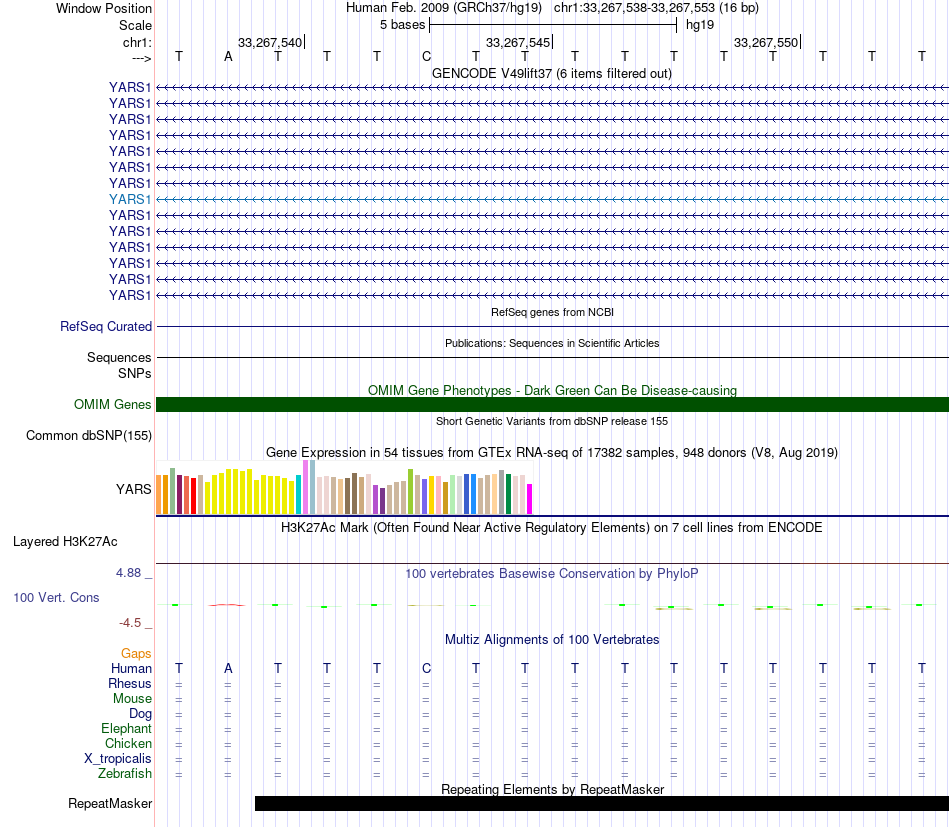Click the Rhesus species row label
The height and width of the screenshot is (827, 950).
[130, 683]
